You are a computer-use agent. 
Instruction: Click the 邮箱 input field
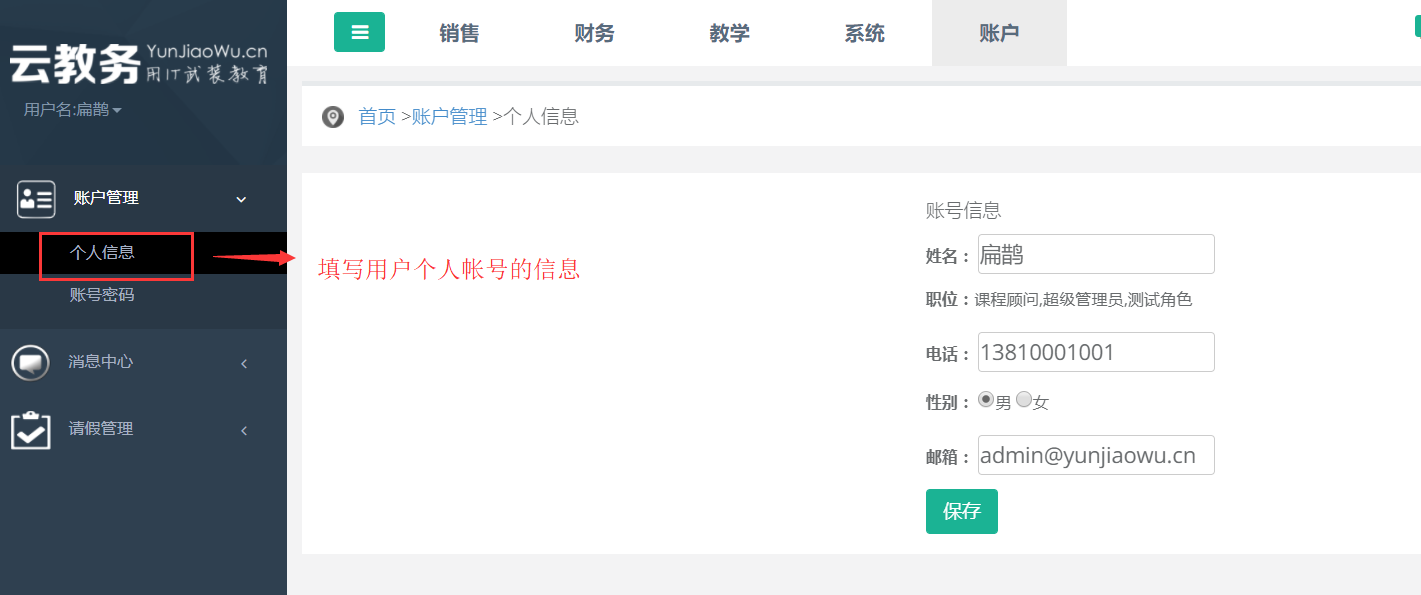(1096, 455)
